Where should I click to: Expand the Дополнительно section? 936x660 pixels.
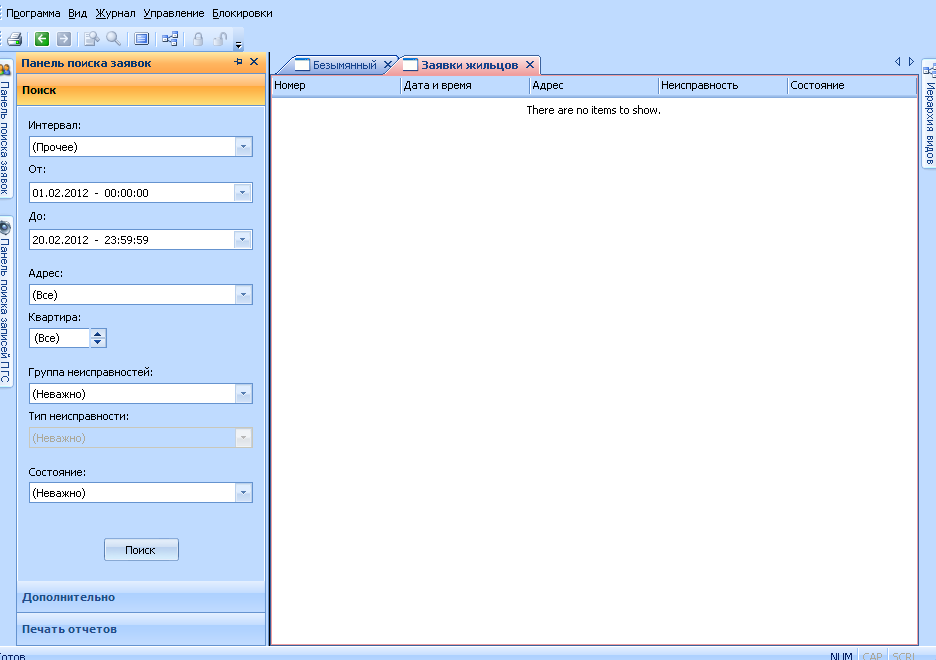click(69, 597)
